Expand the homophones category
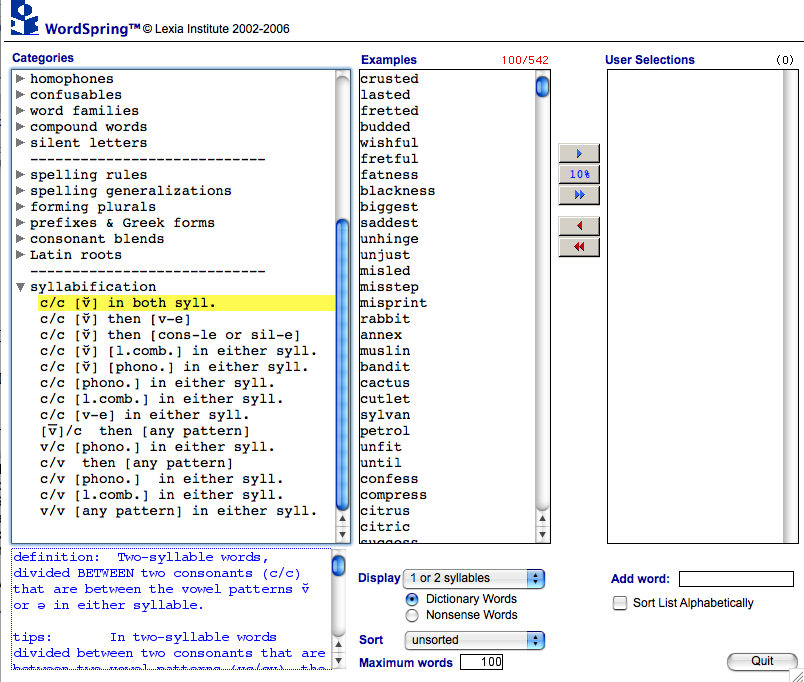804x682 pixels. pos(21,78)
